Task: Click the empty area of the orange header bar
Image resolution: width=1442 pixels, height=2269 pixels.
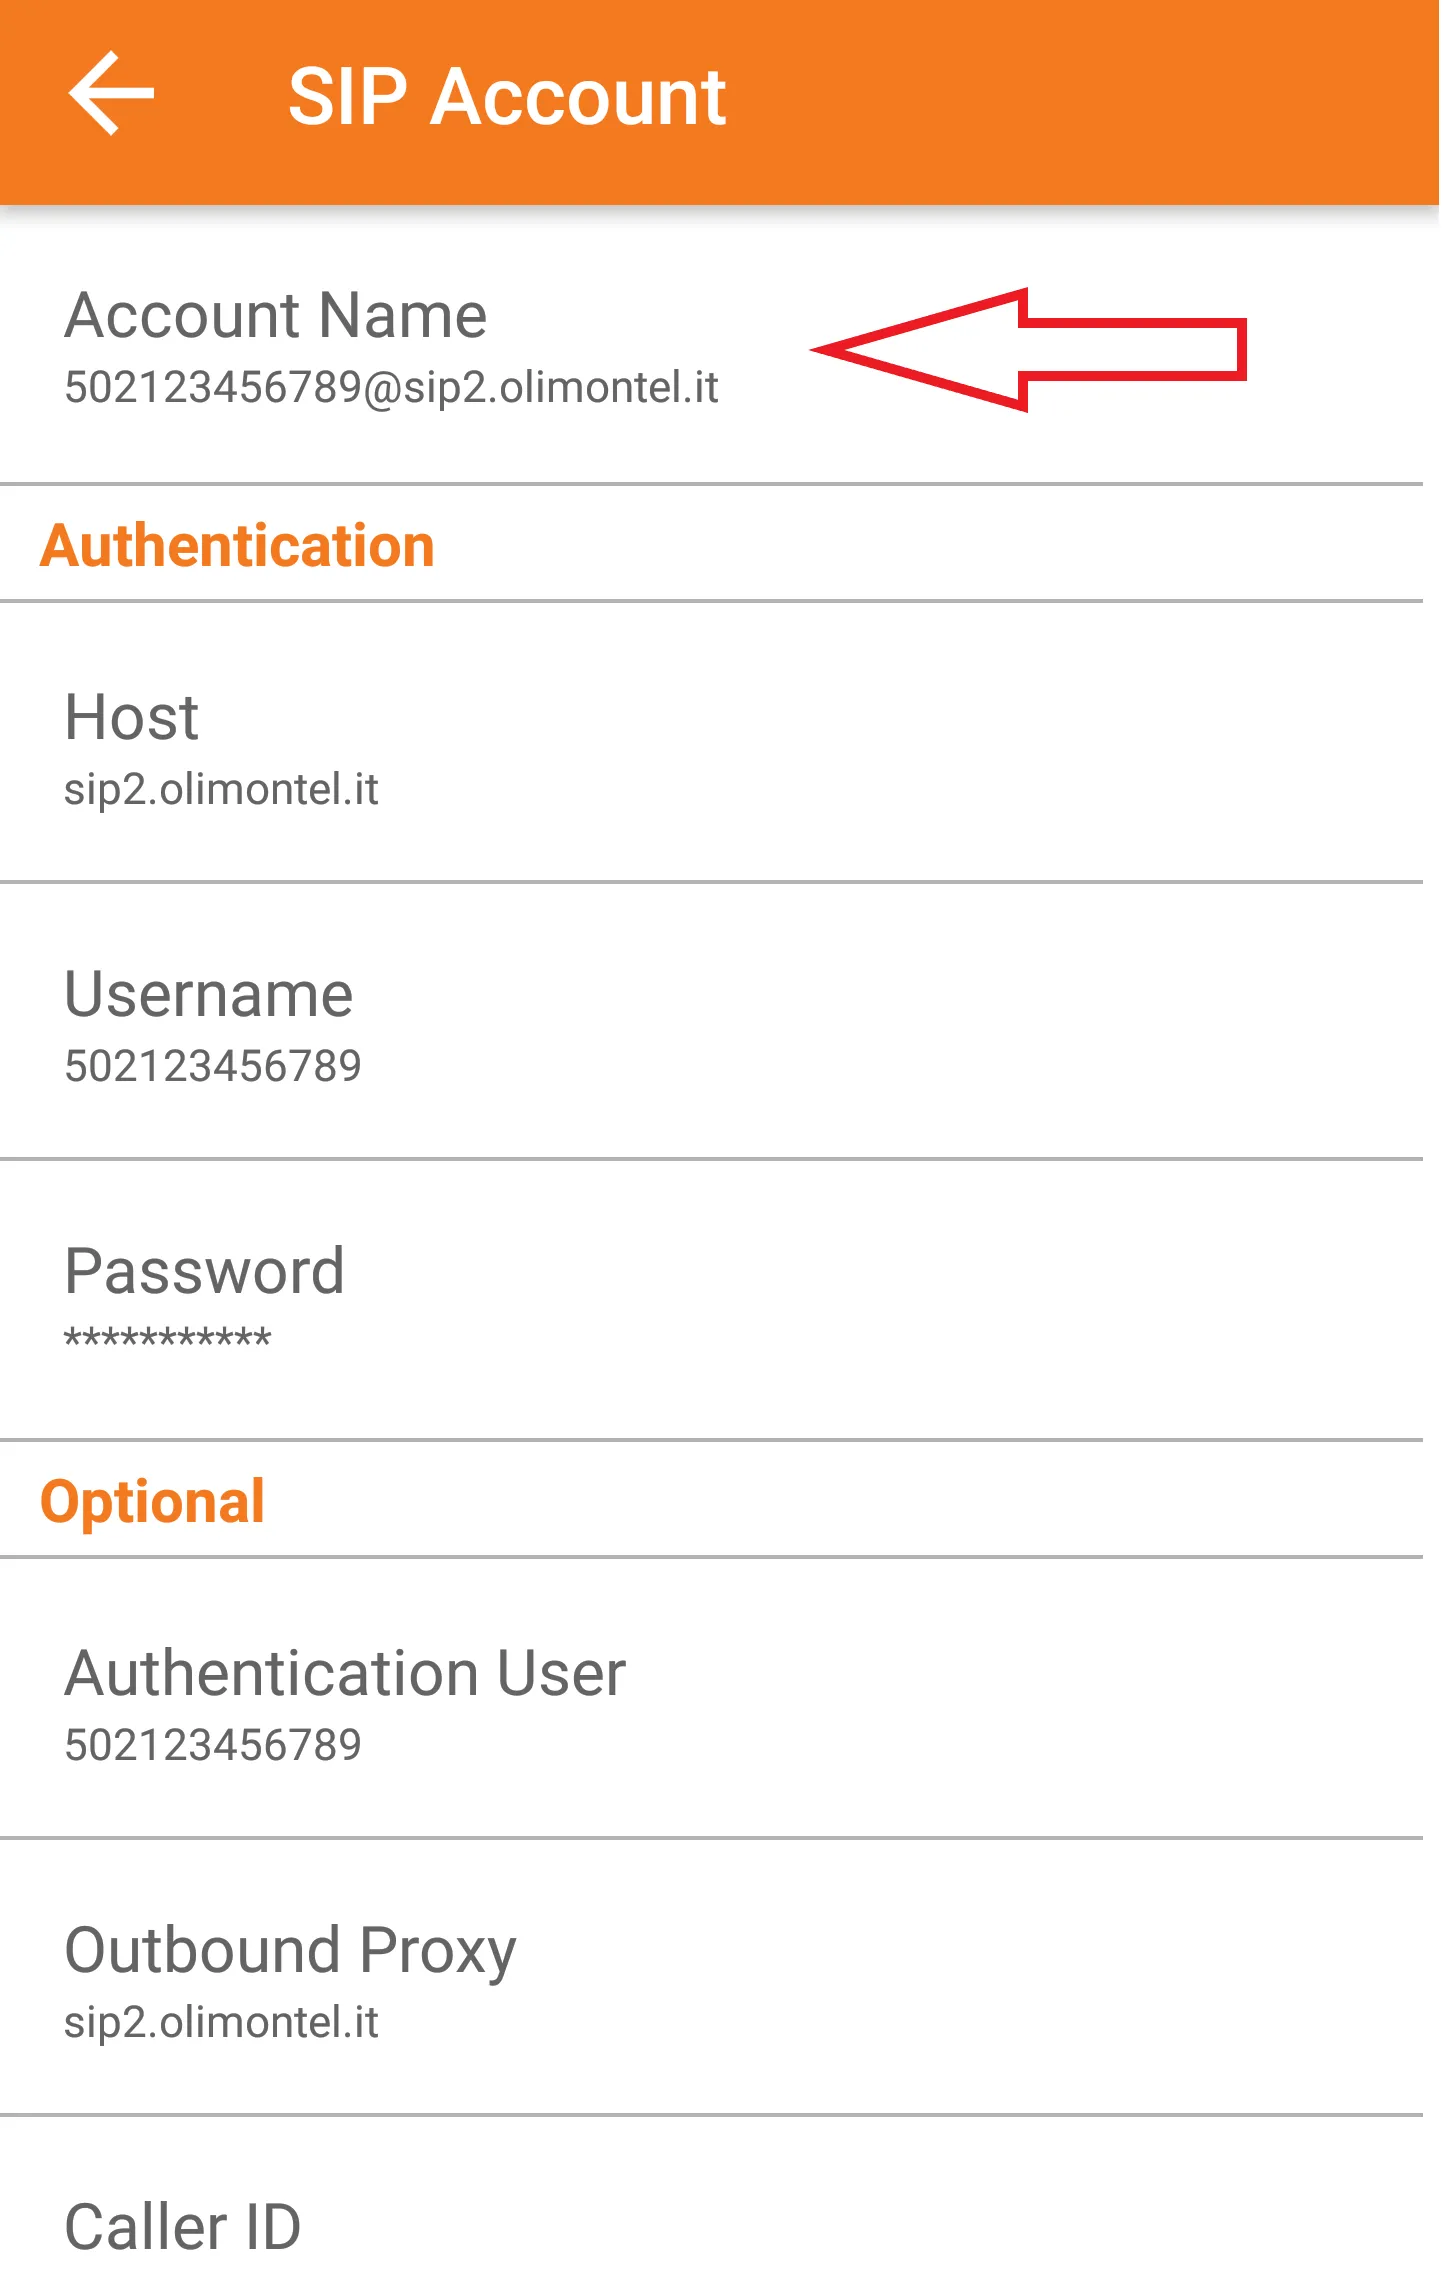Action: (x=1080, y=100)
